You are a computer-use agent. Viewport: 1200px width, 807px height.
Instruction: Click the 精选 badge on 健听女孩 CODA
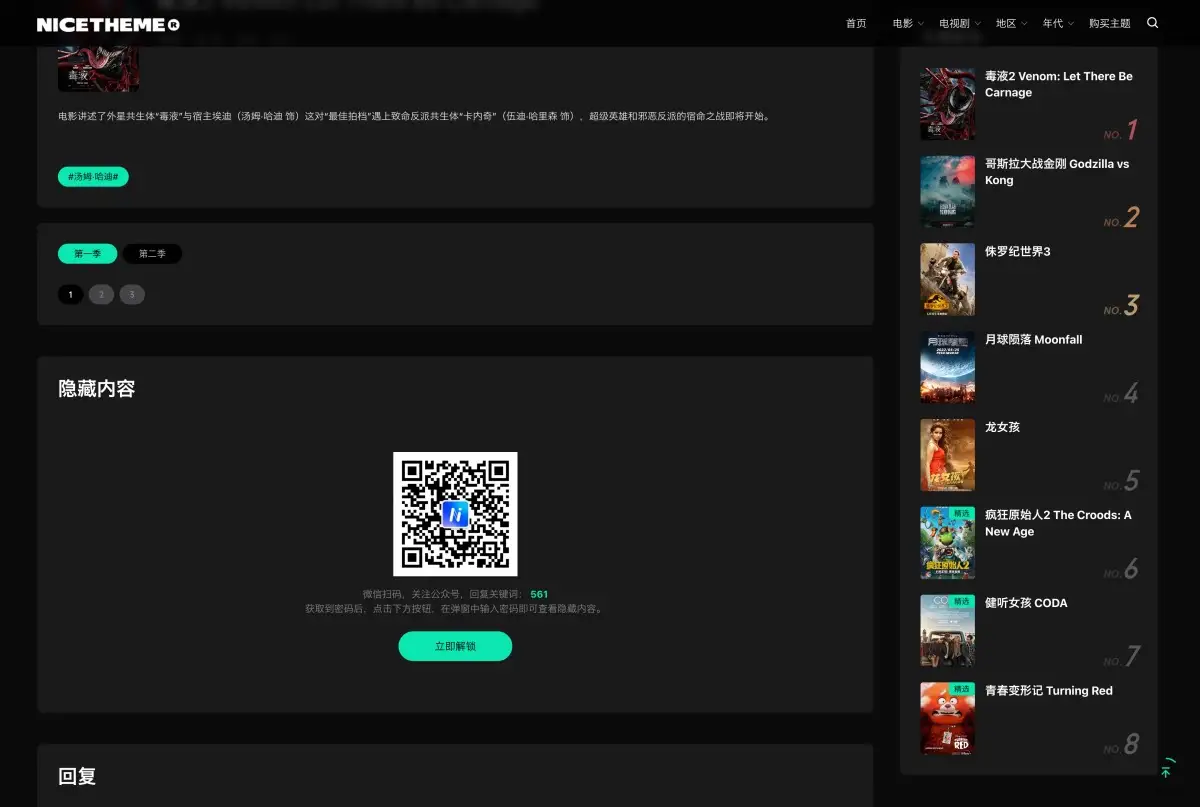pyautogui.click(x=962, y=601)
